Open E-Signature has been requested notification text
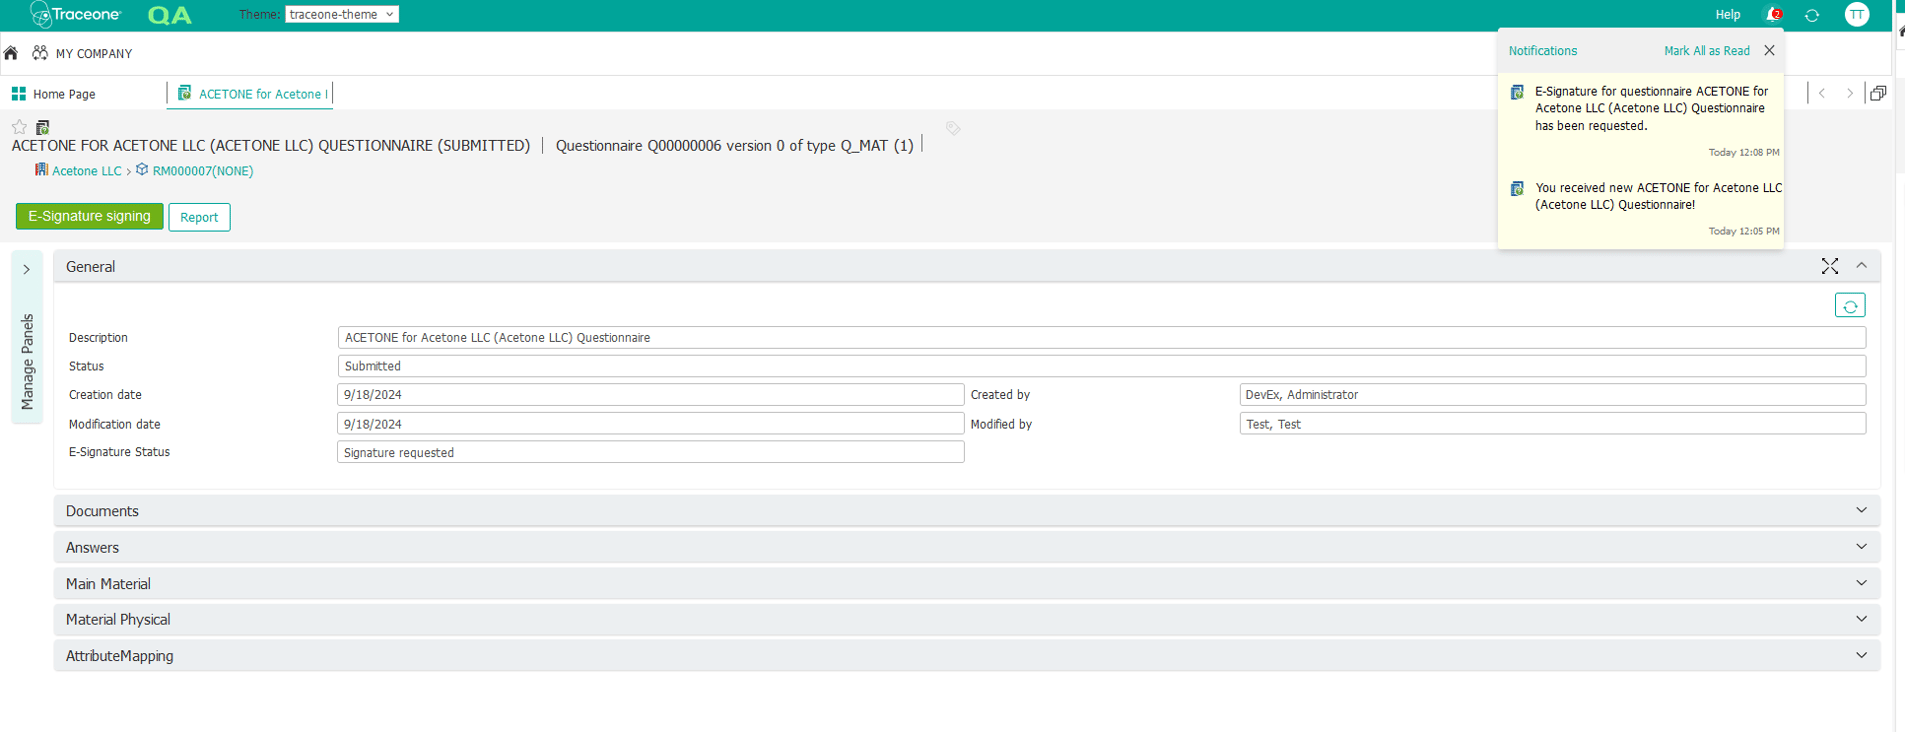1905x732 pixels. click(x=1652, y=108)
